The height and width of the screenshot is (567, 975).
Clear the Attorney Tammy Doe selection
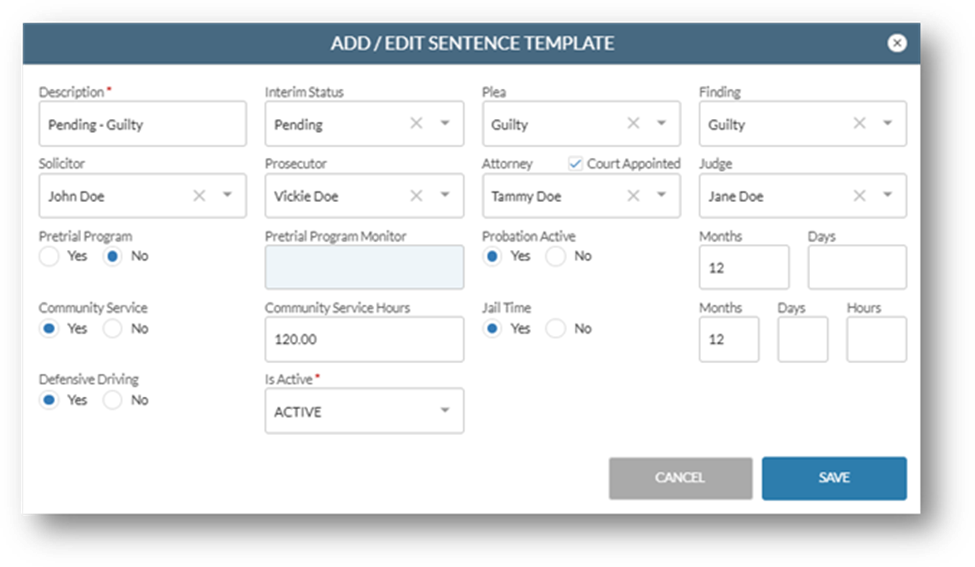click(633, 196)
